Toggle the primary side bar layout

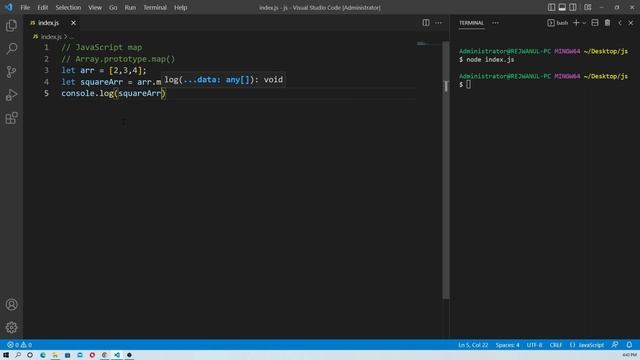pyautogui.click(x=551, y=7)
